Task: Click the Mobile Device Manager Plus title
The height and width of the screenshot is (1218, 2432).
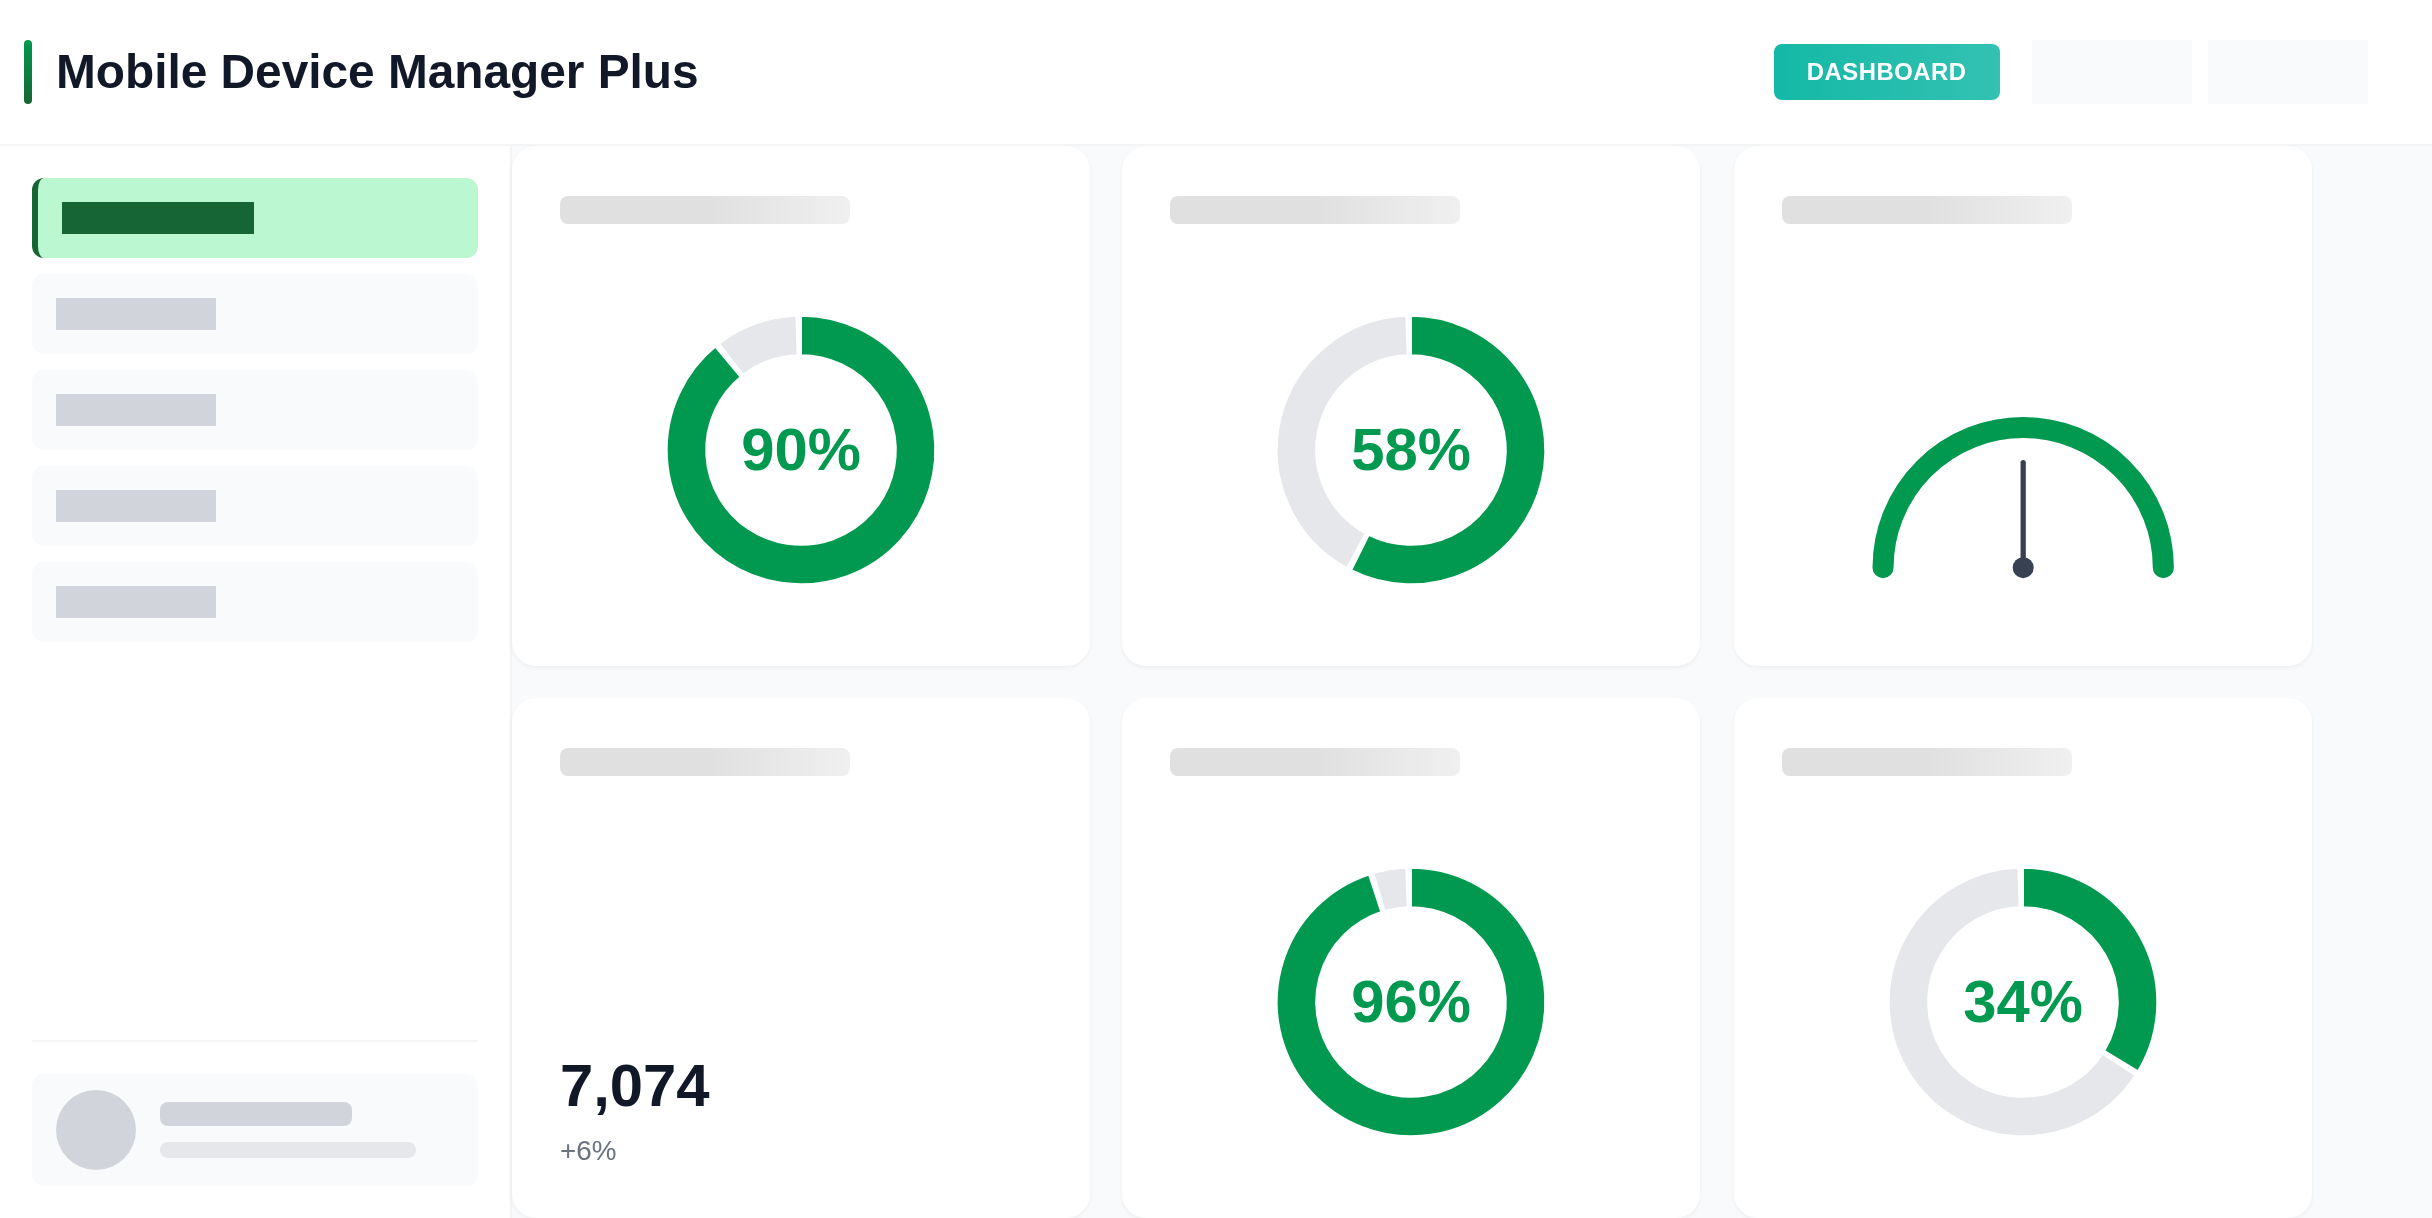Action: pos(376,72)
